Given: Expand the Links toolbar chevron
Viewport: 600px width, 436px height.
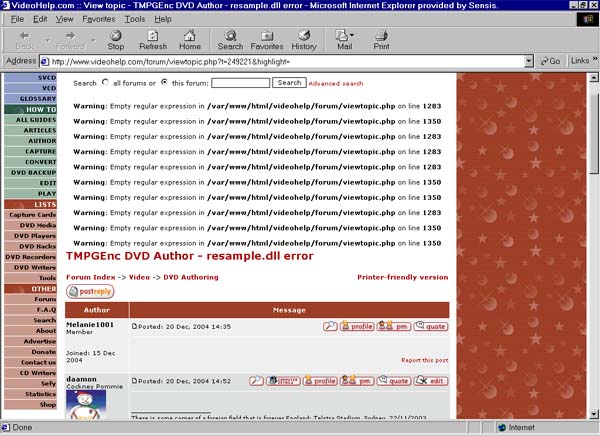Looking at the screenshot, I should coord(595,59).
